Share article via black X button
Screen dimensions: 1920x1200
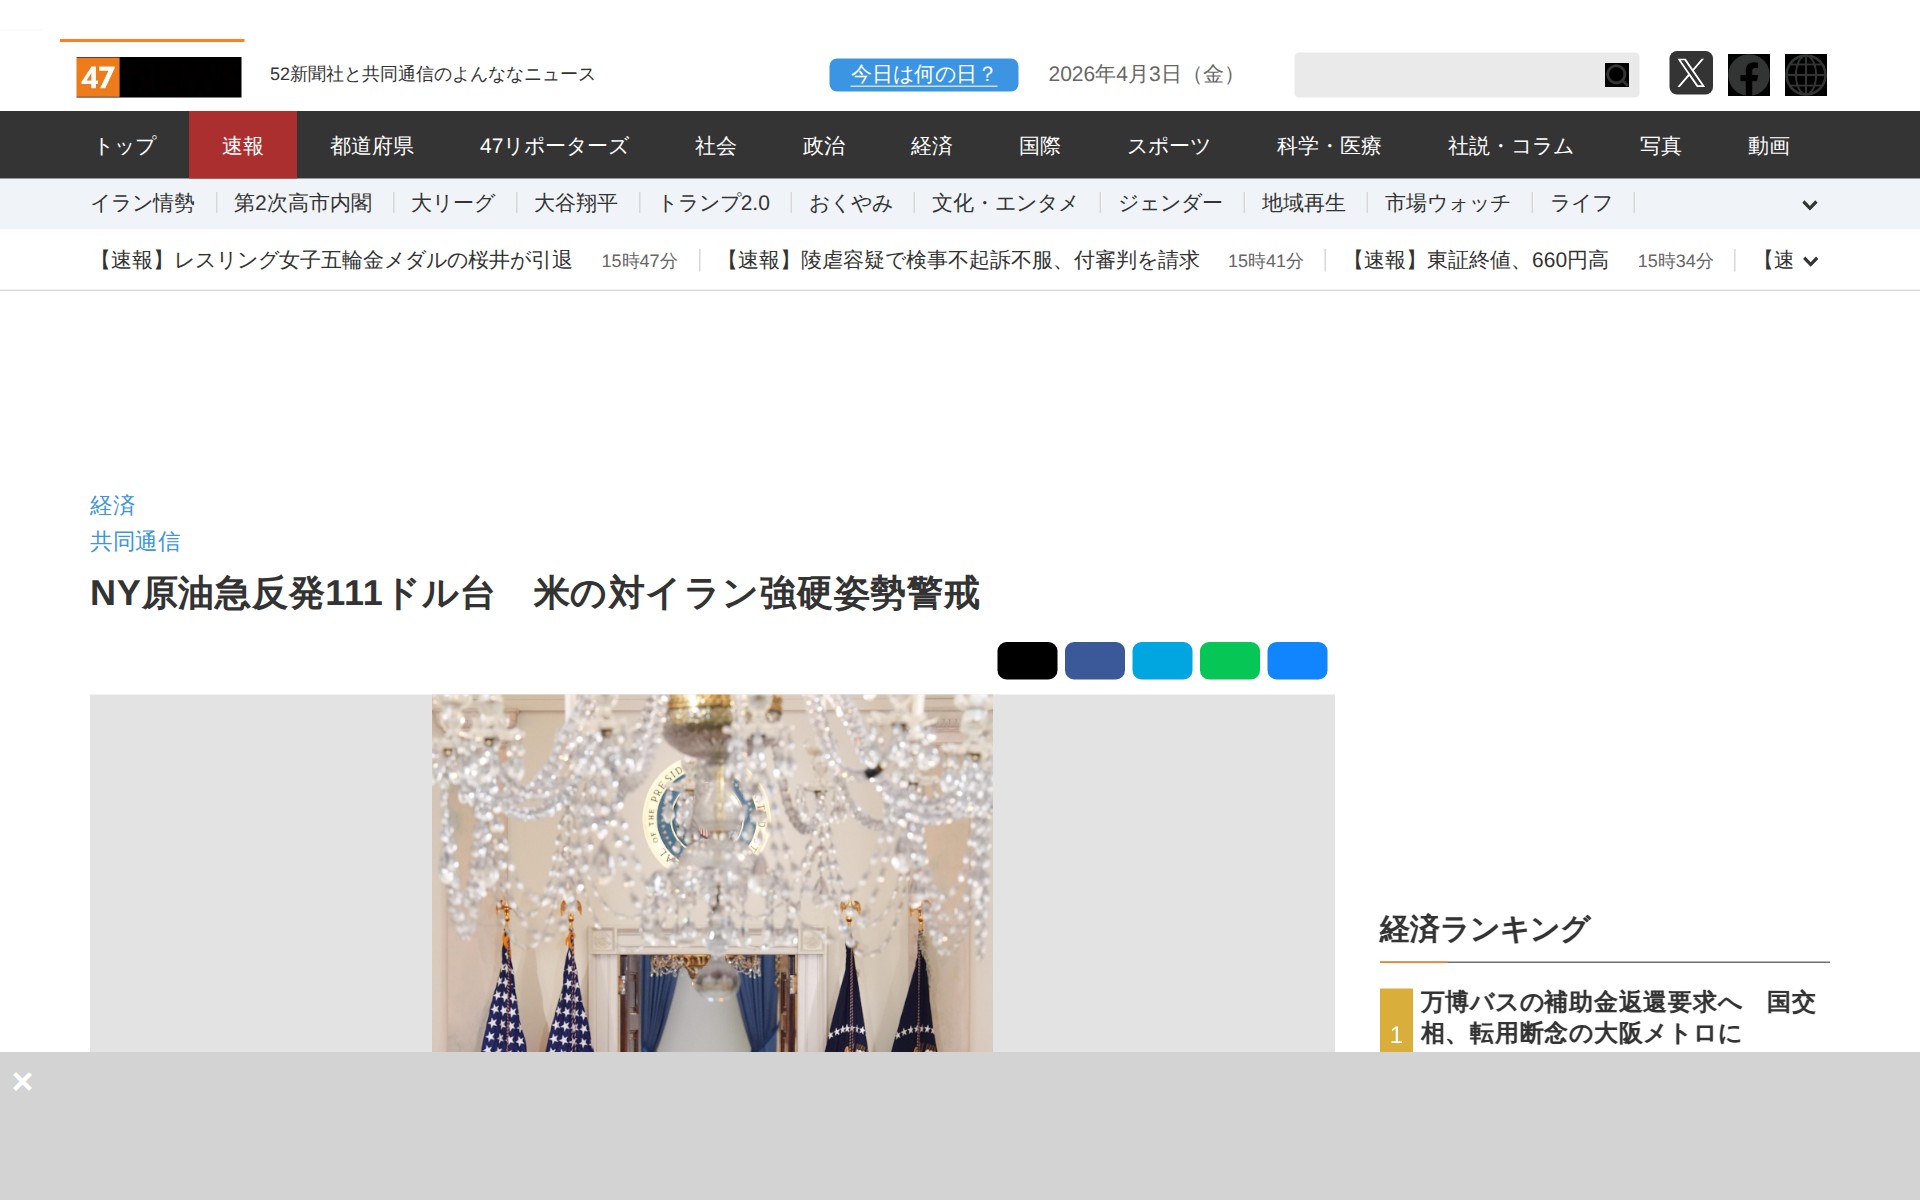pos(1026,661)
